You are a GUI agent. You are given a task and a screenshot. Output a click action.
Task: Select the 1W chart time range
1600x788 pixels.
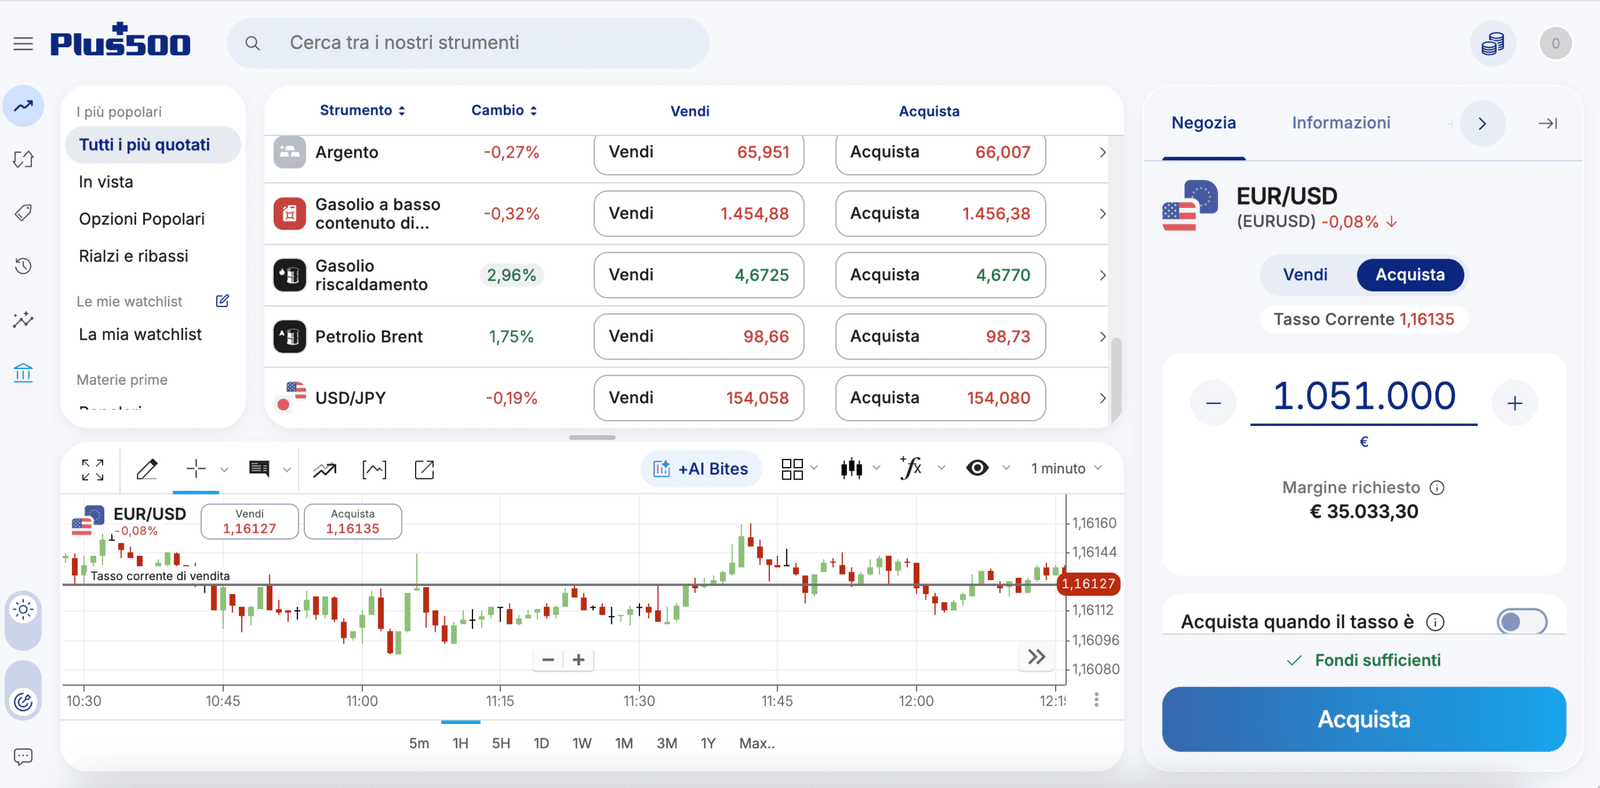tap(582, 743)
